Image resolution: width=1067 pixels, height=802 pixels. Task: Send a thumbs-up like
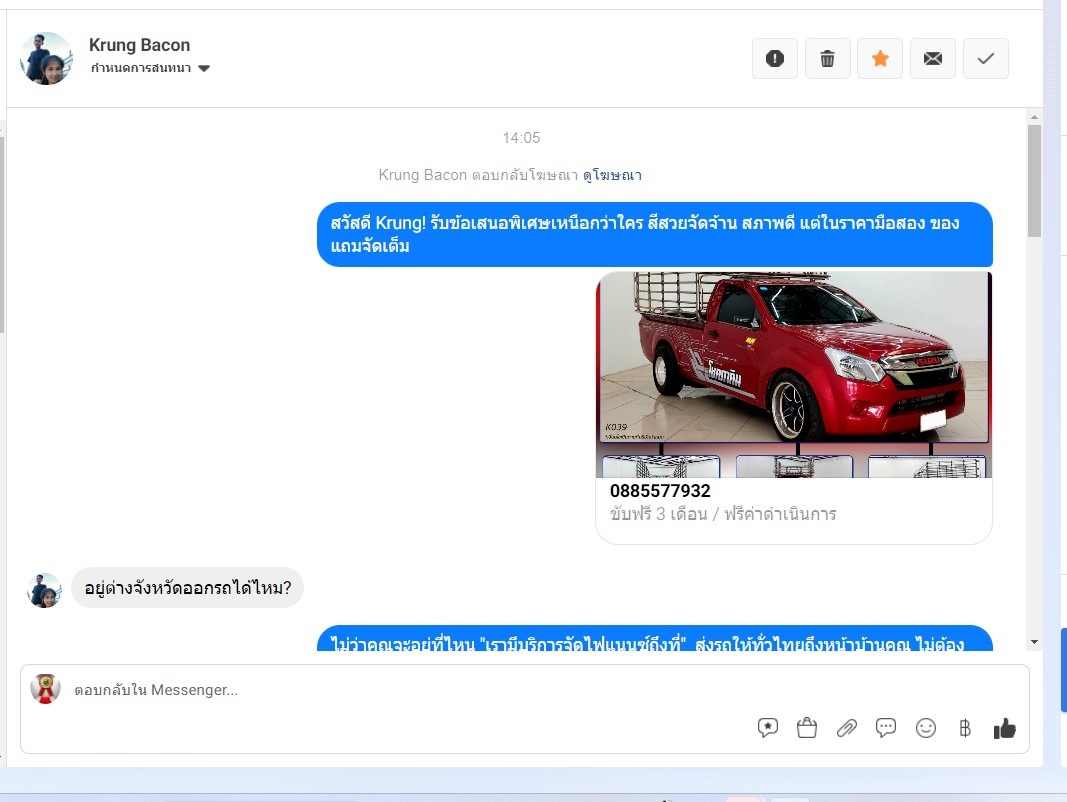1004,728
